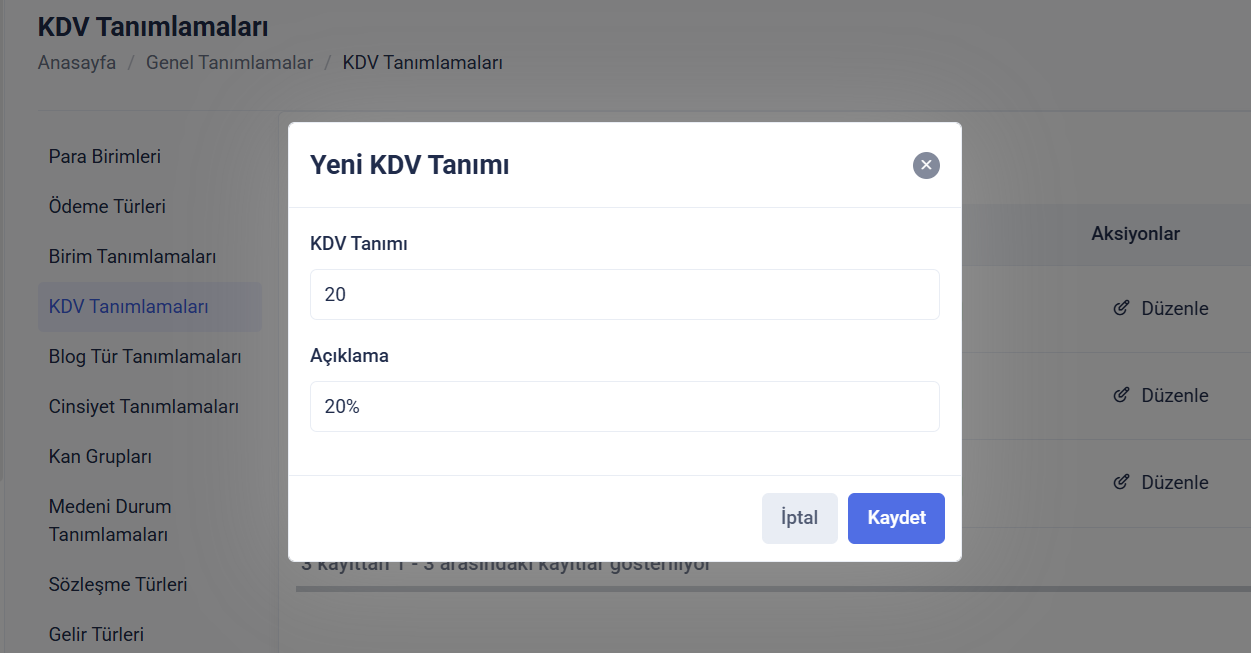Go to Birim Tanımlamaları section
The height and width of the screenshot is (653, 1251).
pos(132,257)
